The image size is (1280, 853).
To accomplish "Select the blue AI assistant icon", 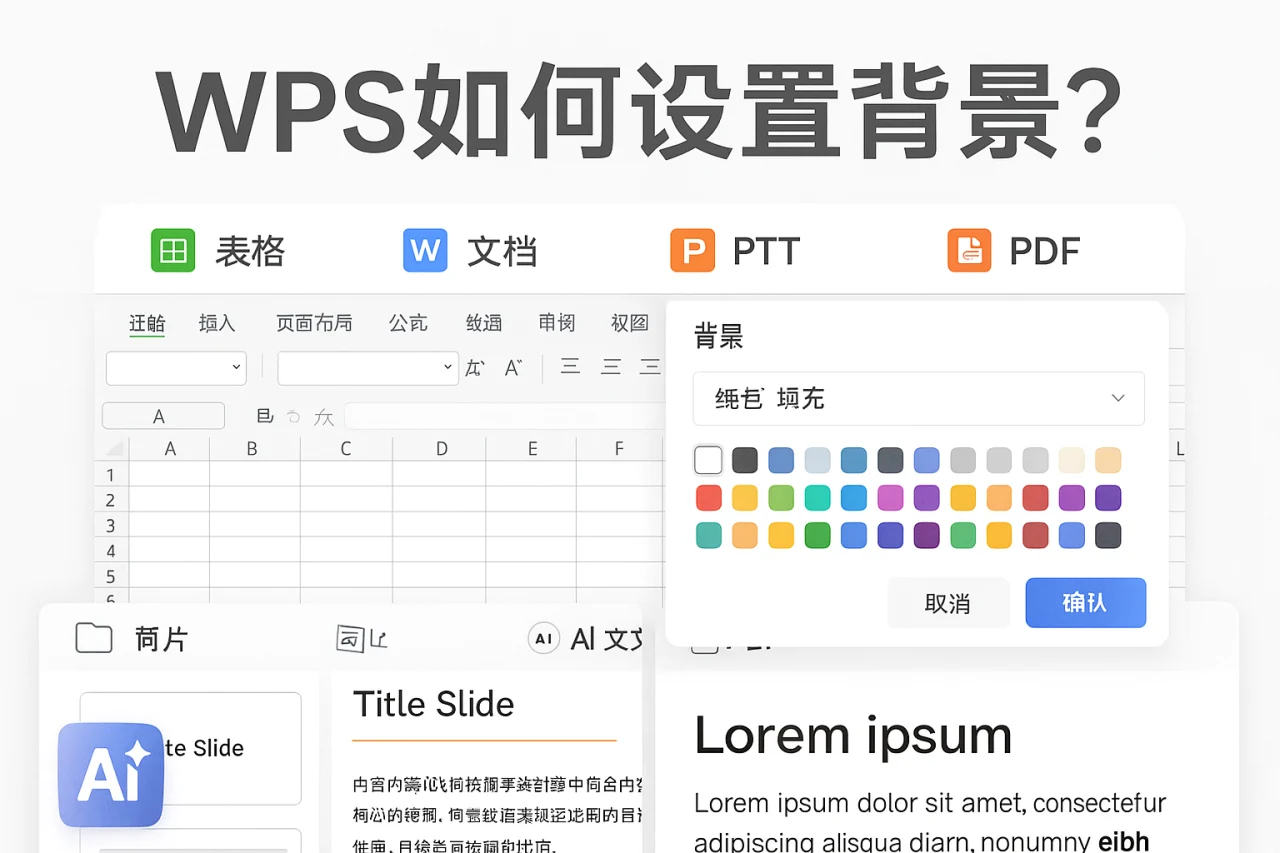I will [x=110, y=775].
